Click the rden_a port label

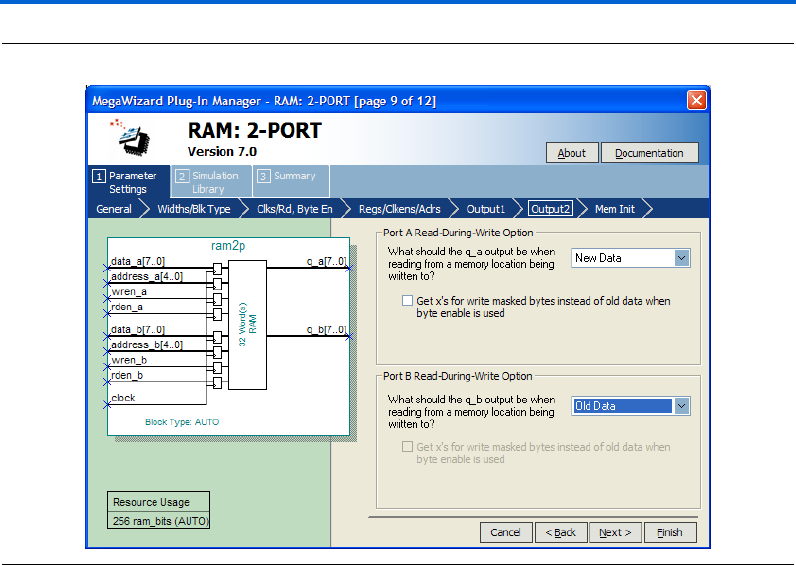tap(127, 307)
